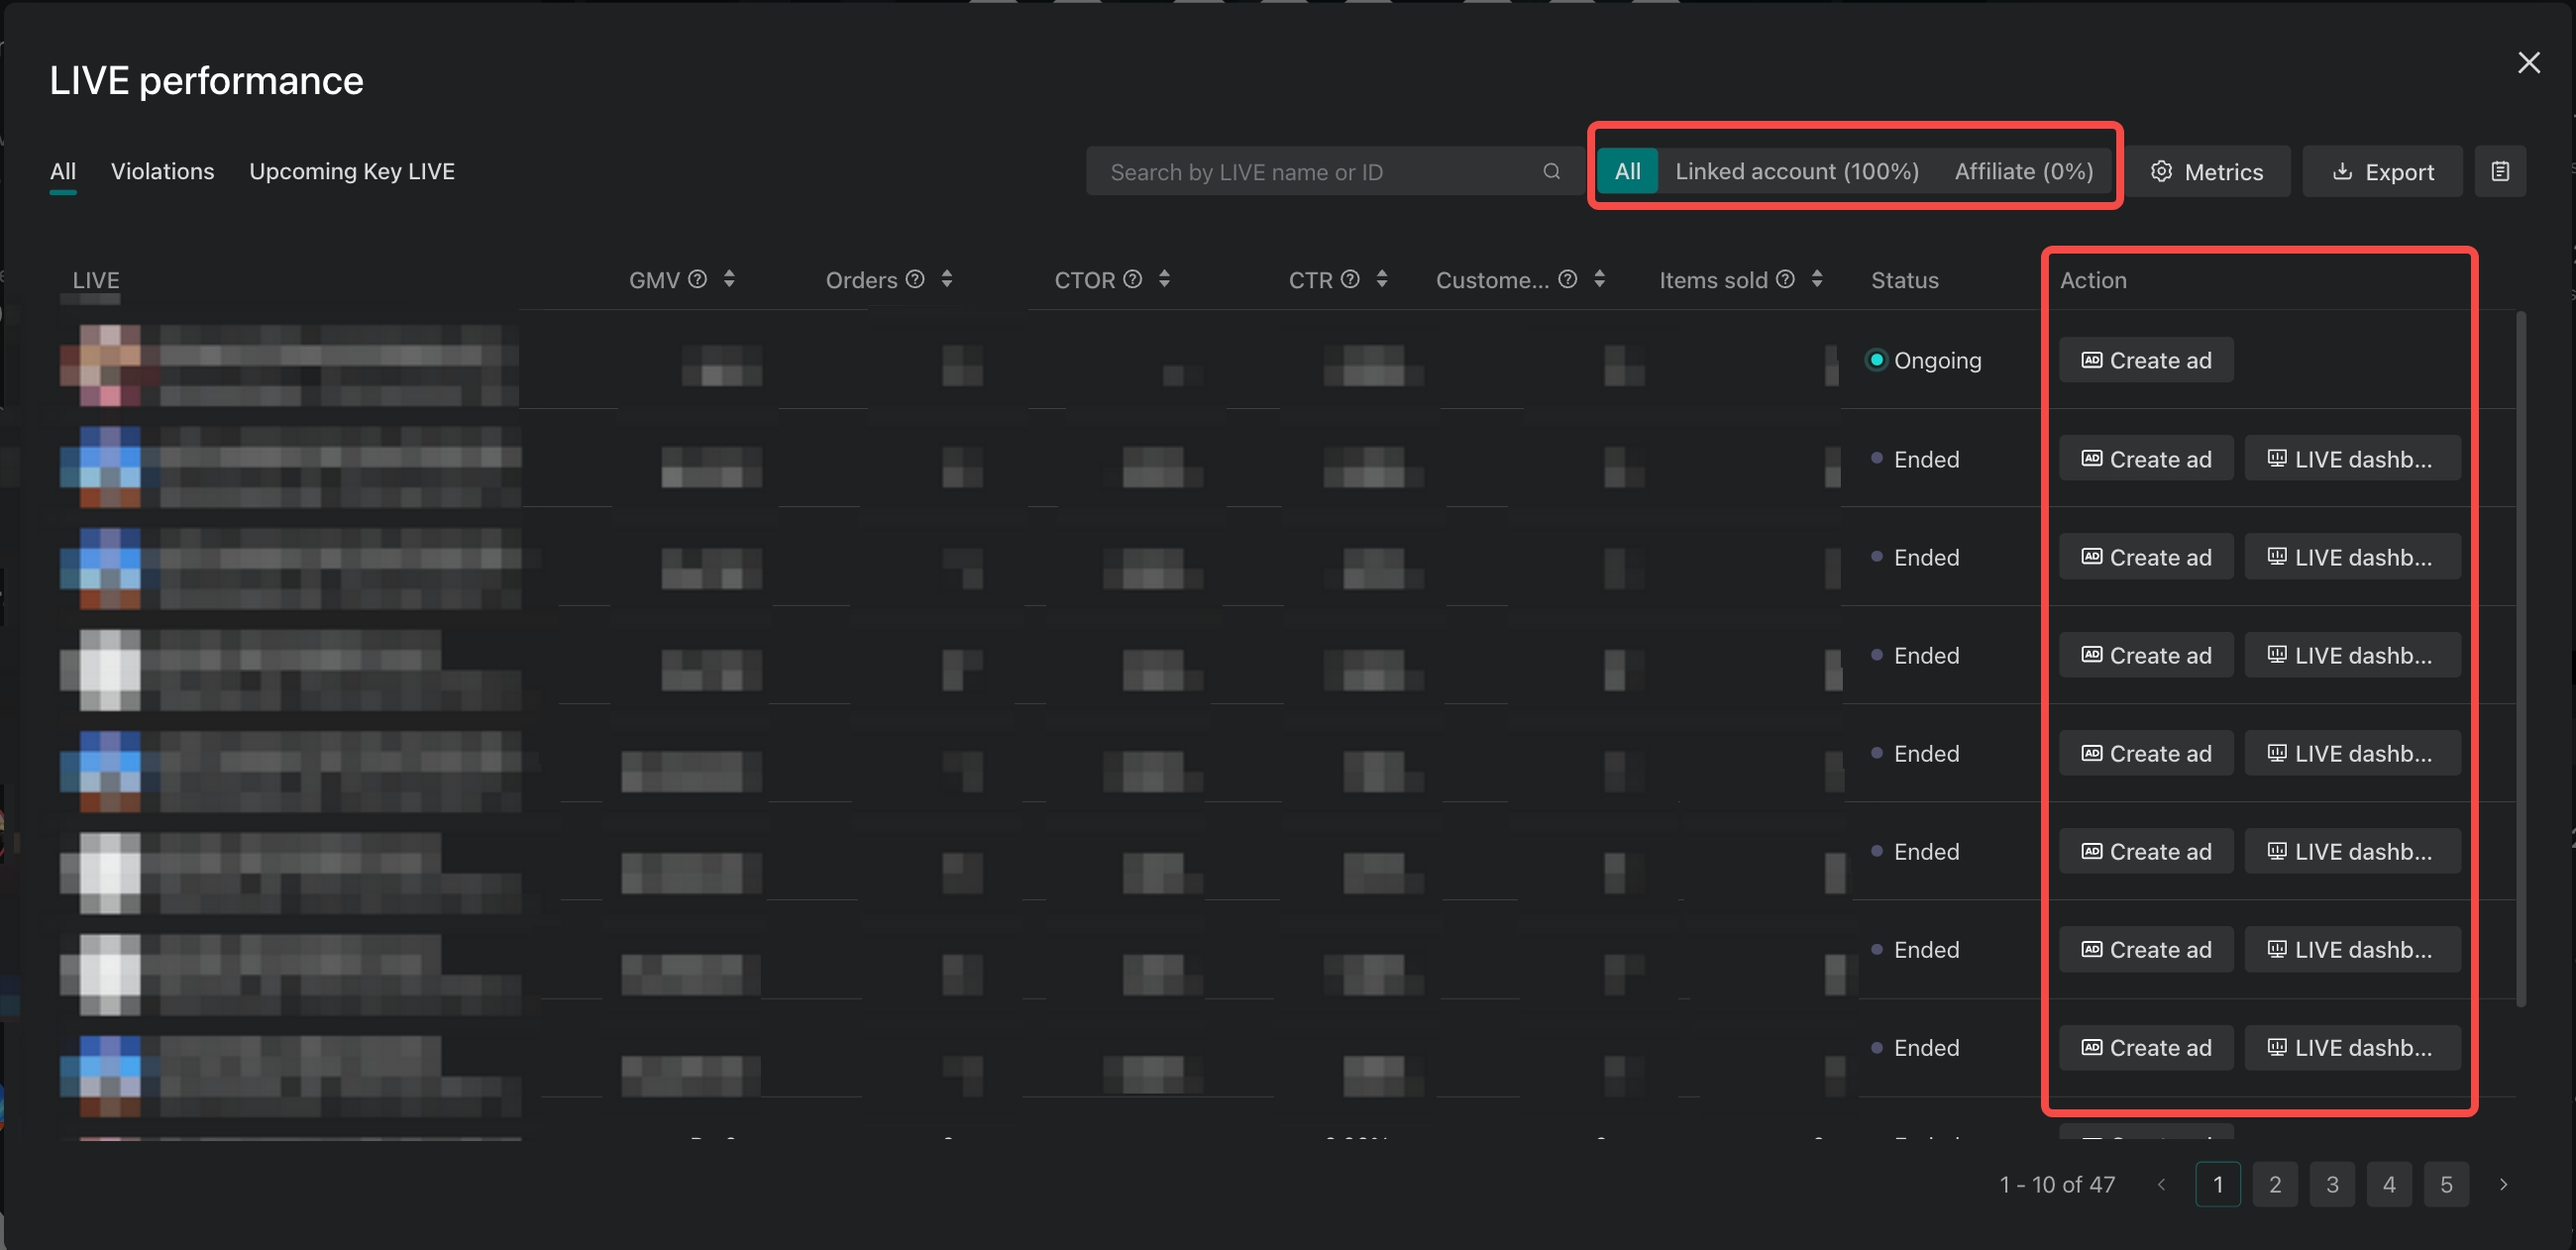Open LIVE dashboard for first Ended row
Screen dimensions: 2576x1250
click(2351, 459)
